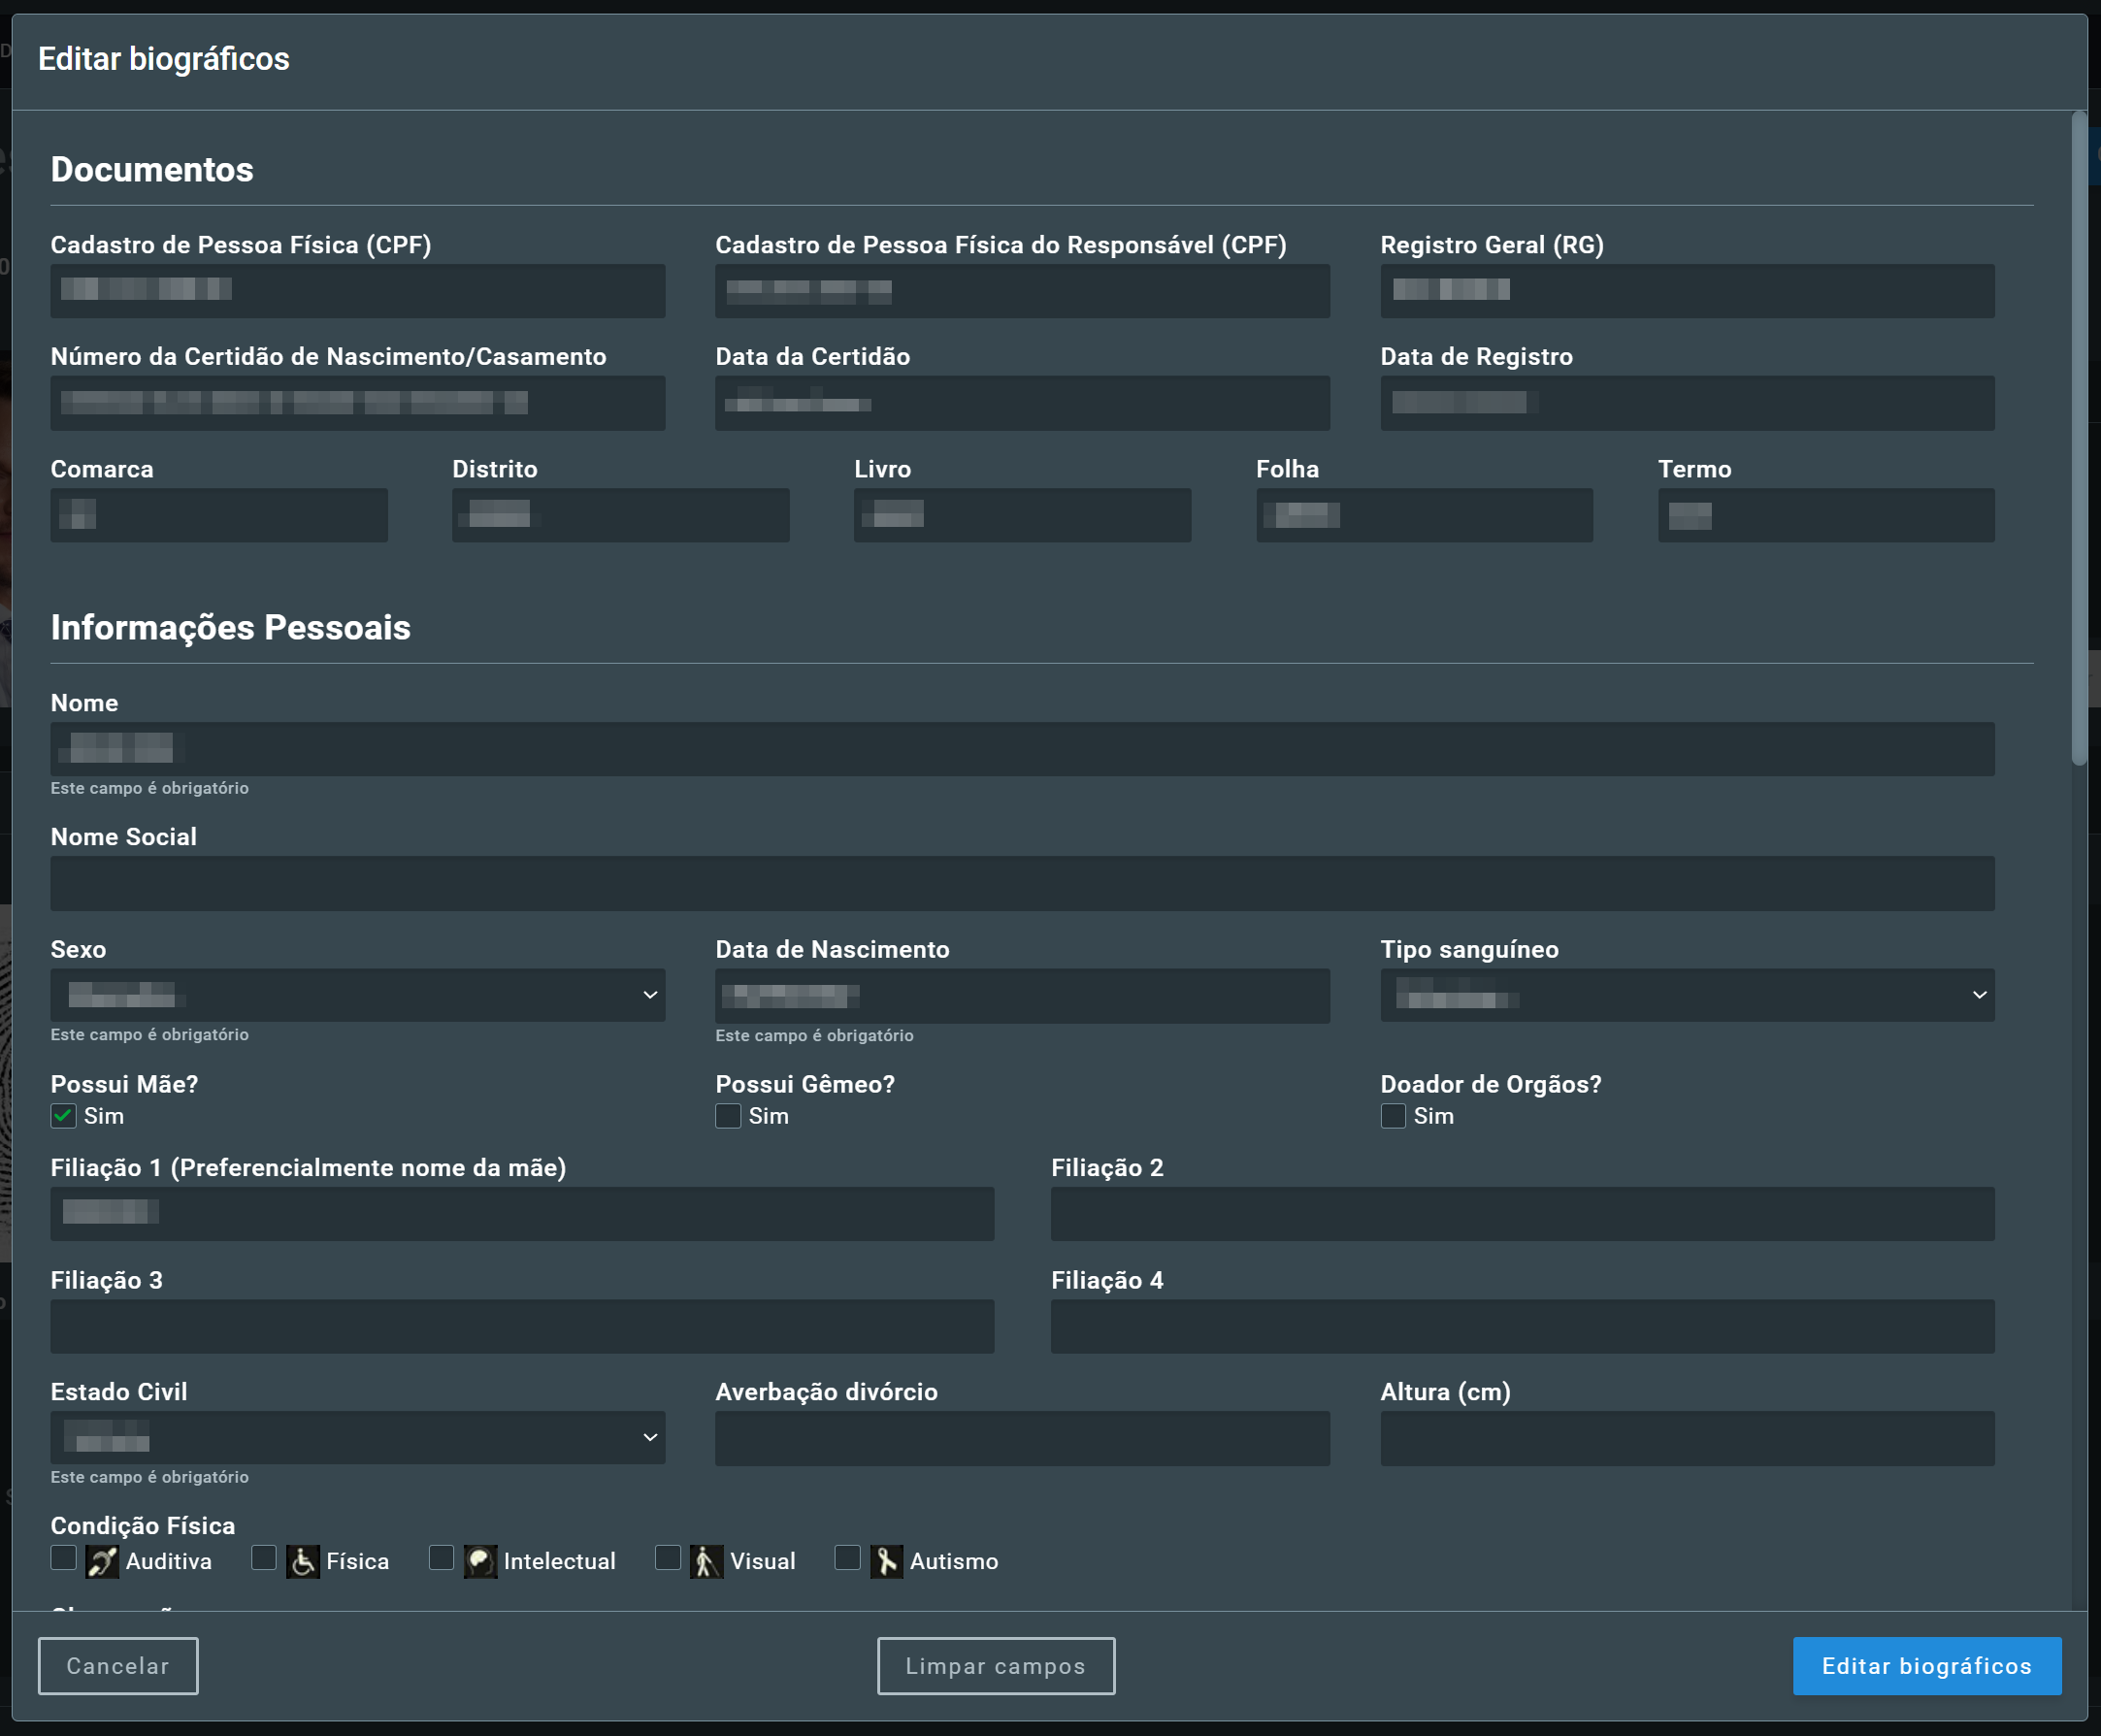The image size is (2101, 1736).
Task: Check the Possui Gêmeo Sim checkbox
Action: pyautogui.click(x=728, y=1116)
